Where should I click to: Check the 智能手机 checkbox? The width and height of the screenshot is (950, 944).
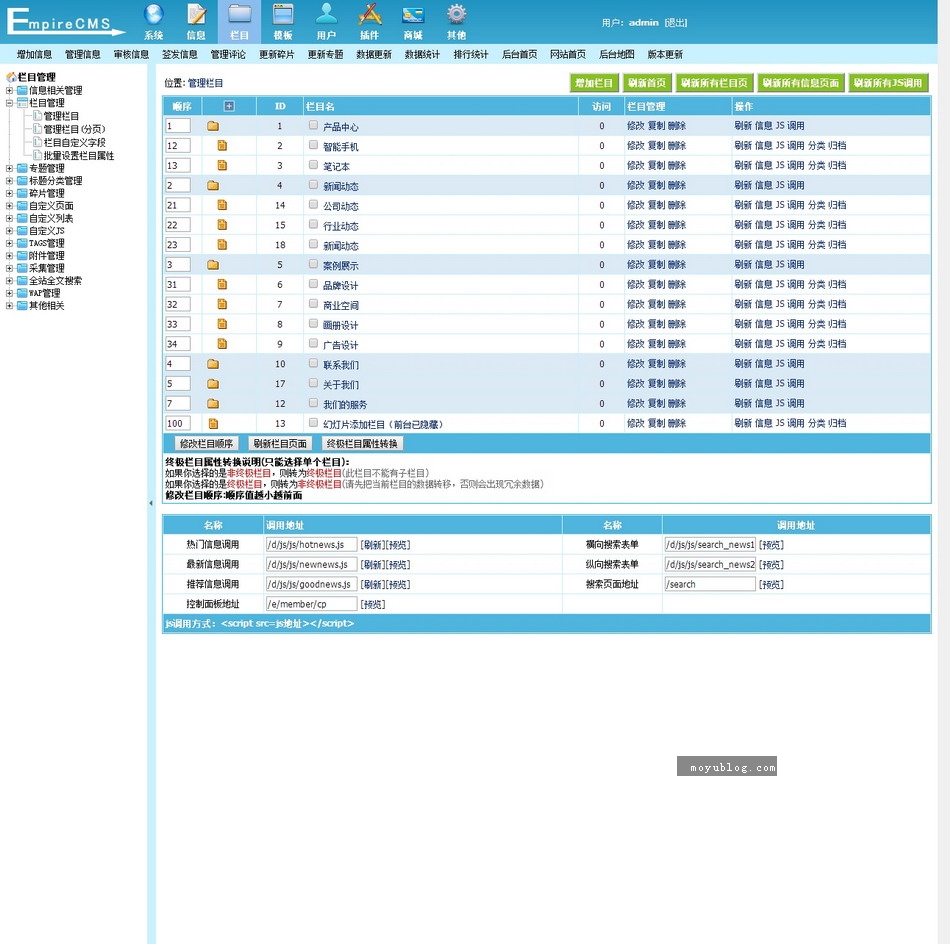pyautogui.click(x=313, y=145)
